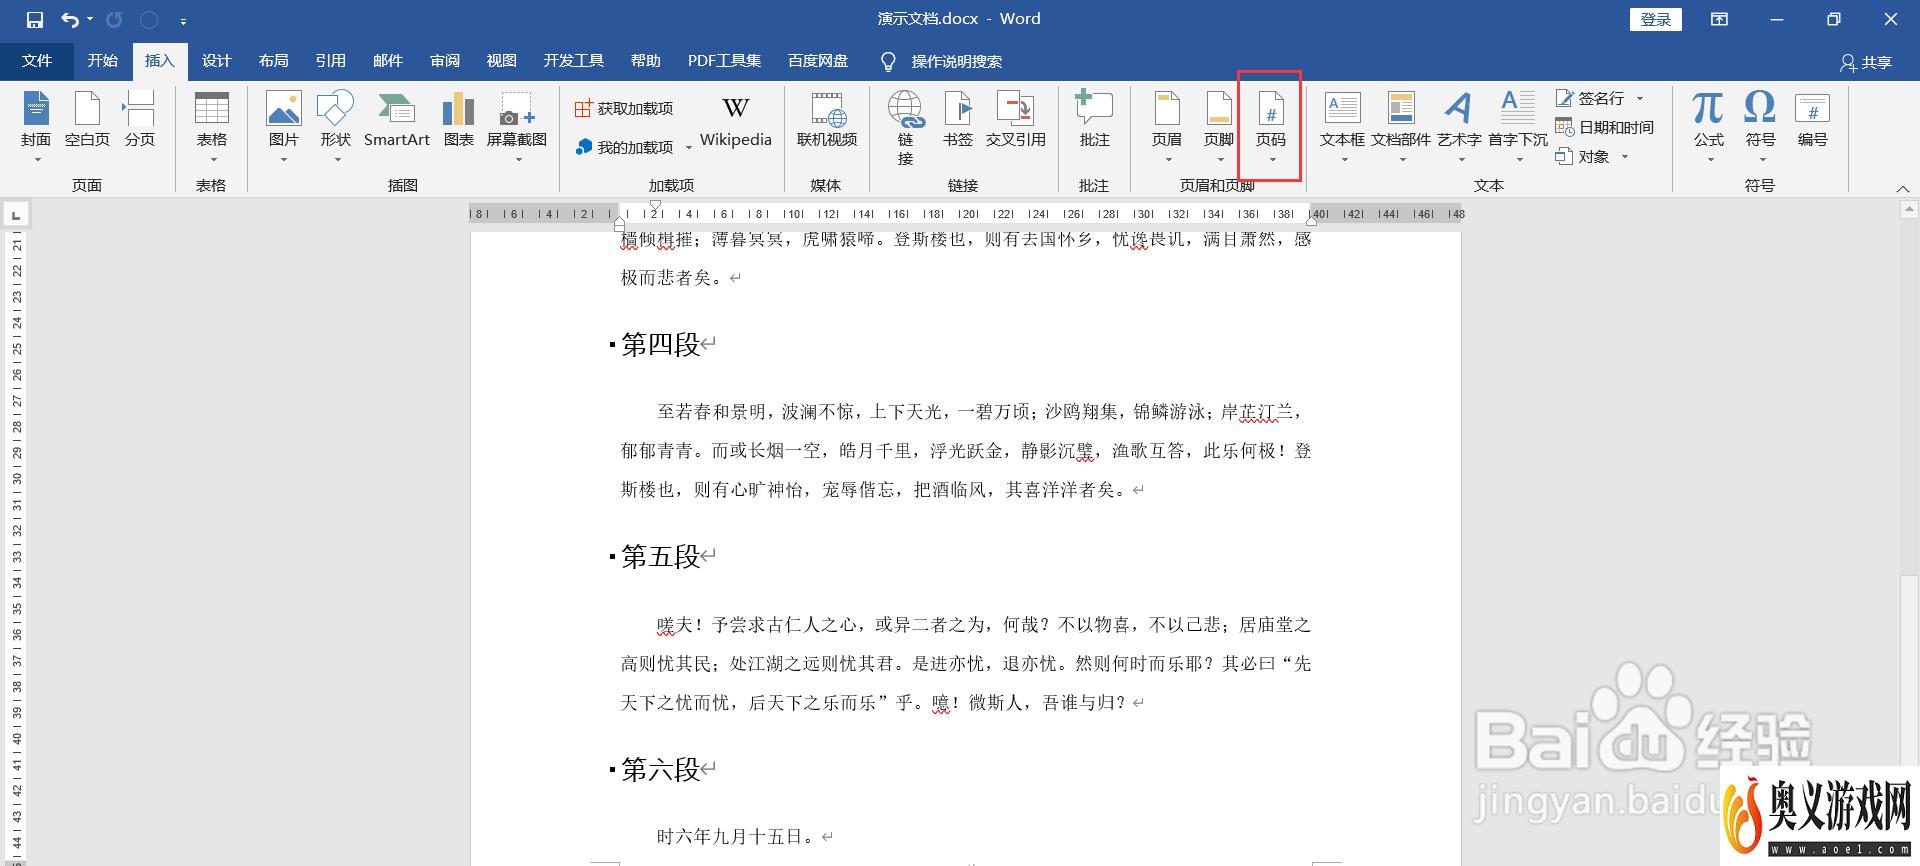Click the date and time (日期和时间) button

click(x=1605, y=127)
